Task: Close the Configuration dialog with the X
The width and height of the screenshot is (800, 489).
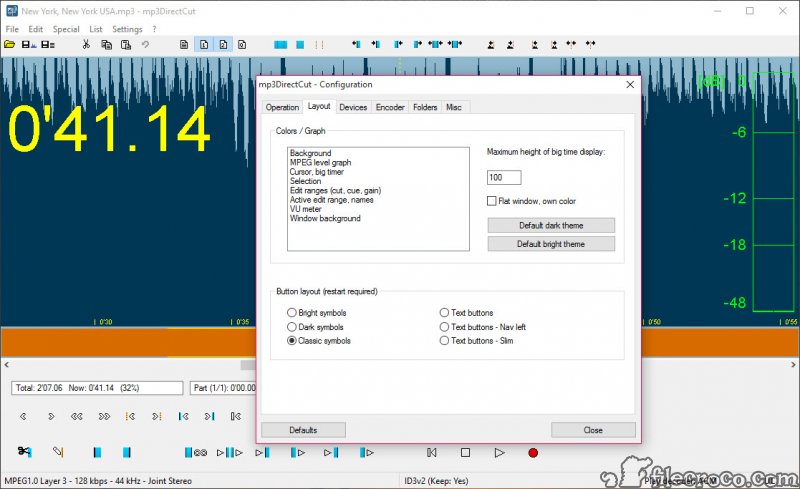Action: 630,84
